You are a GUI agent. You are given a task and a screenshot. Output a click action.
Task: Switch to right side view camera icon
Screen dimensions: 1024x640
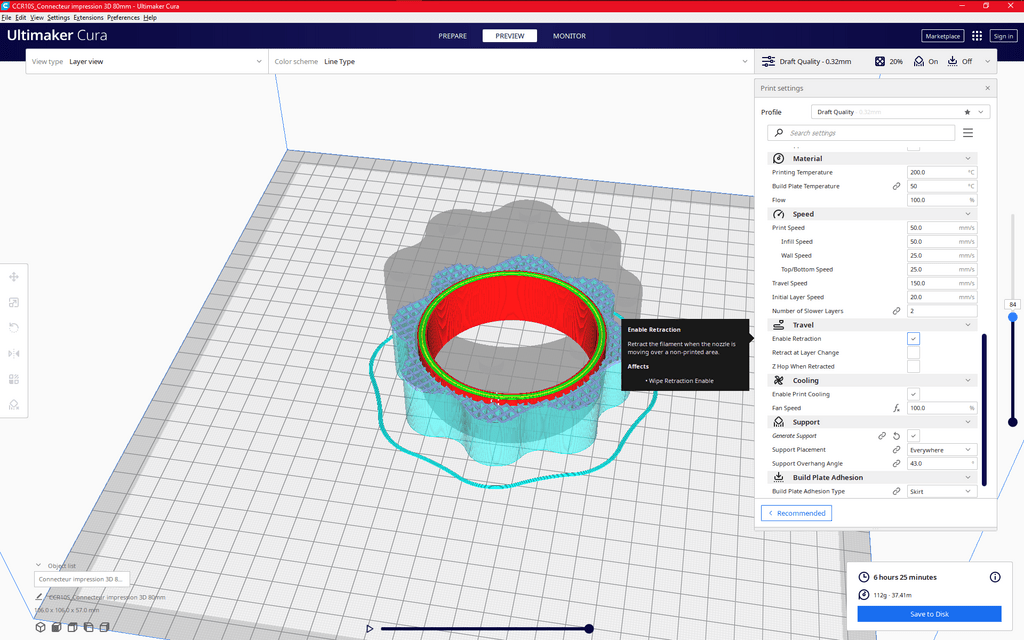click(x=104, y=627)
